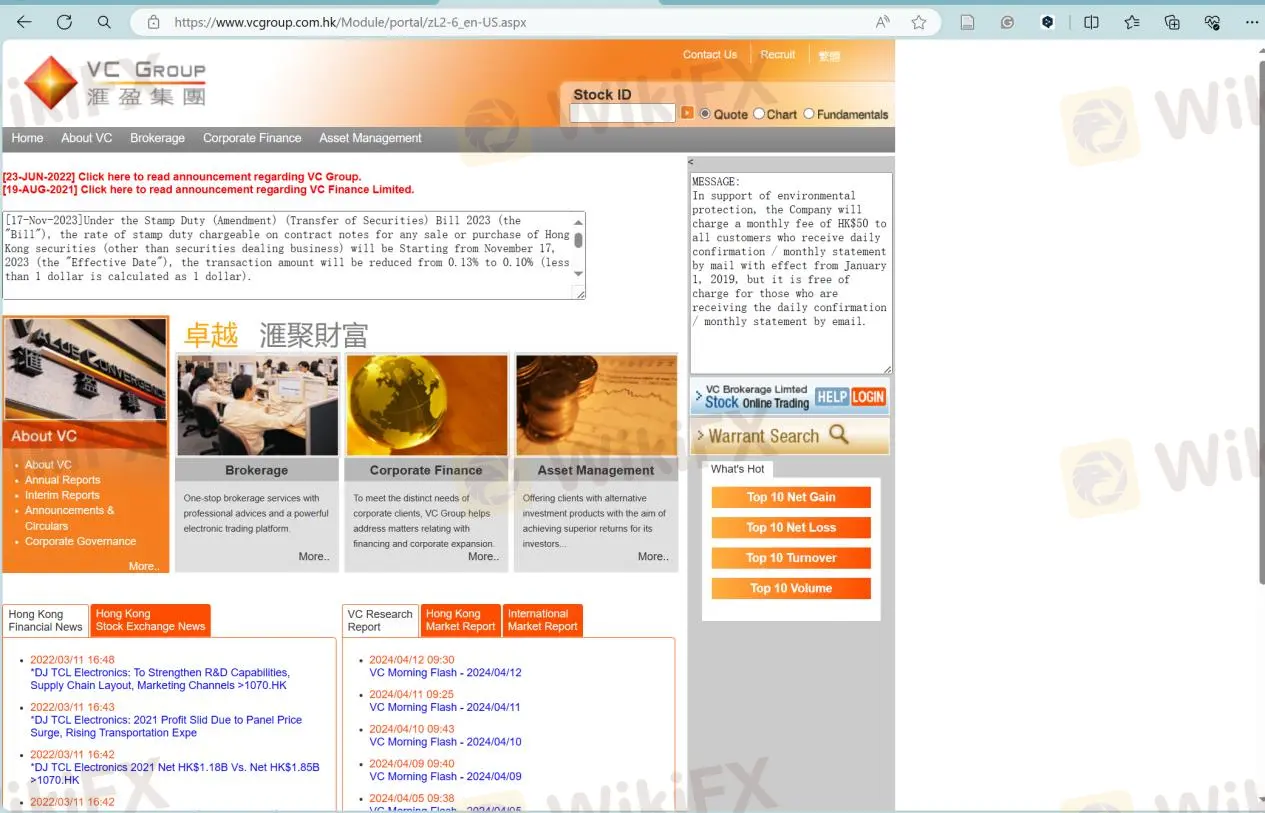Select the Fundamentals radio button

point(809,114)
